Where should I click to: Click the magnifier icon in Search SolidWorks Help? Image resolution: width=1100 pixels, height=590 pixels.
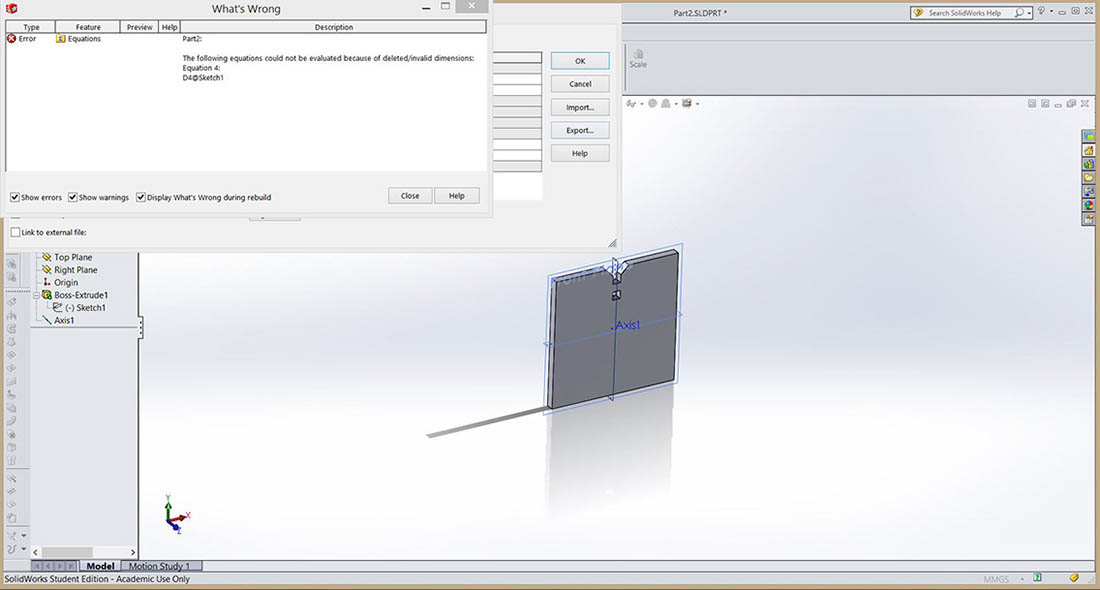[1019, 13]
